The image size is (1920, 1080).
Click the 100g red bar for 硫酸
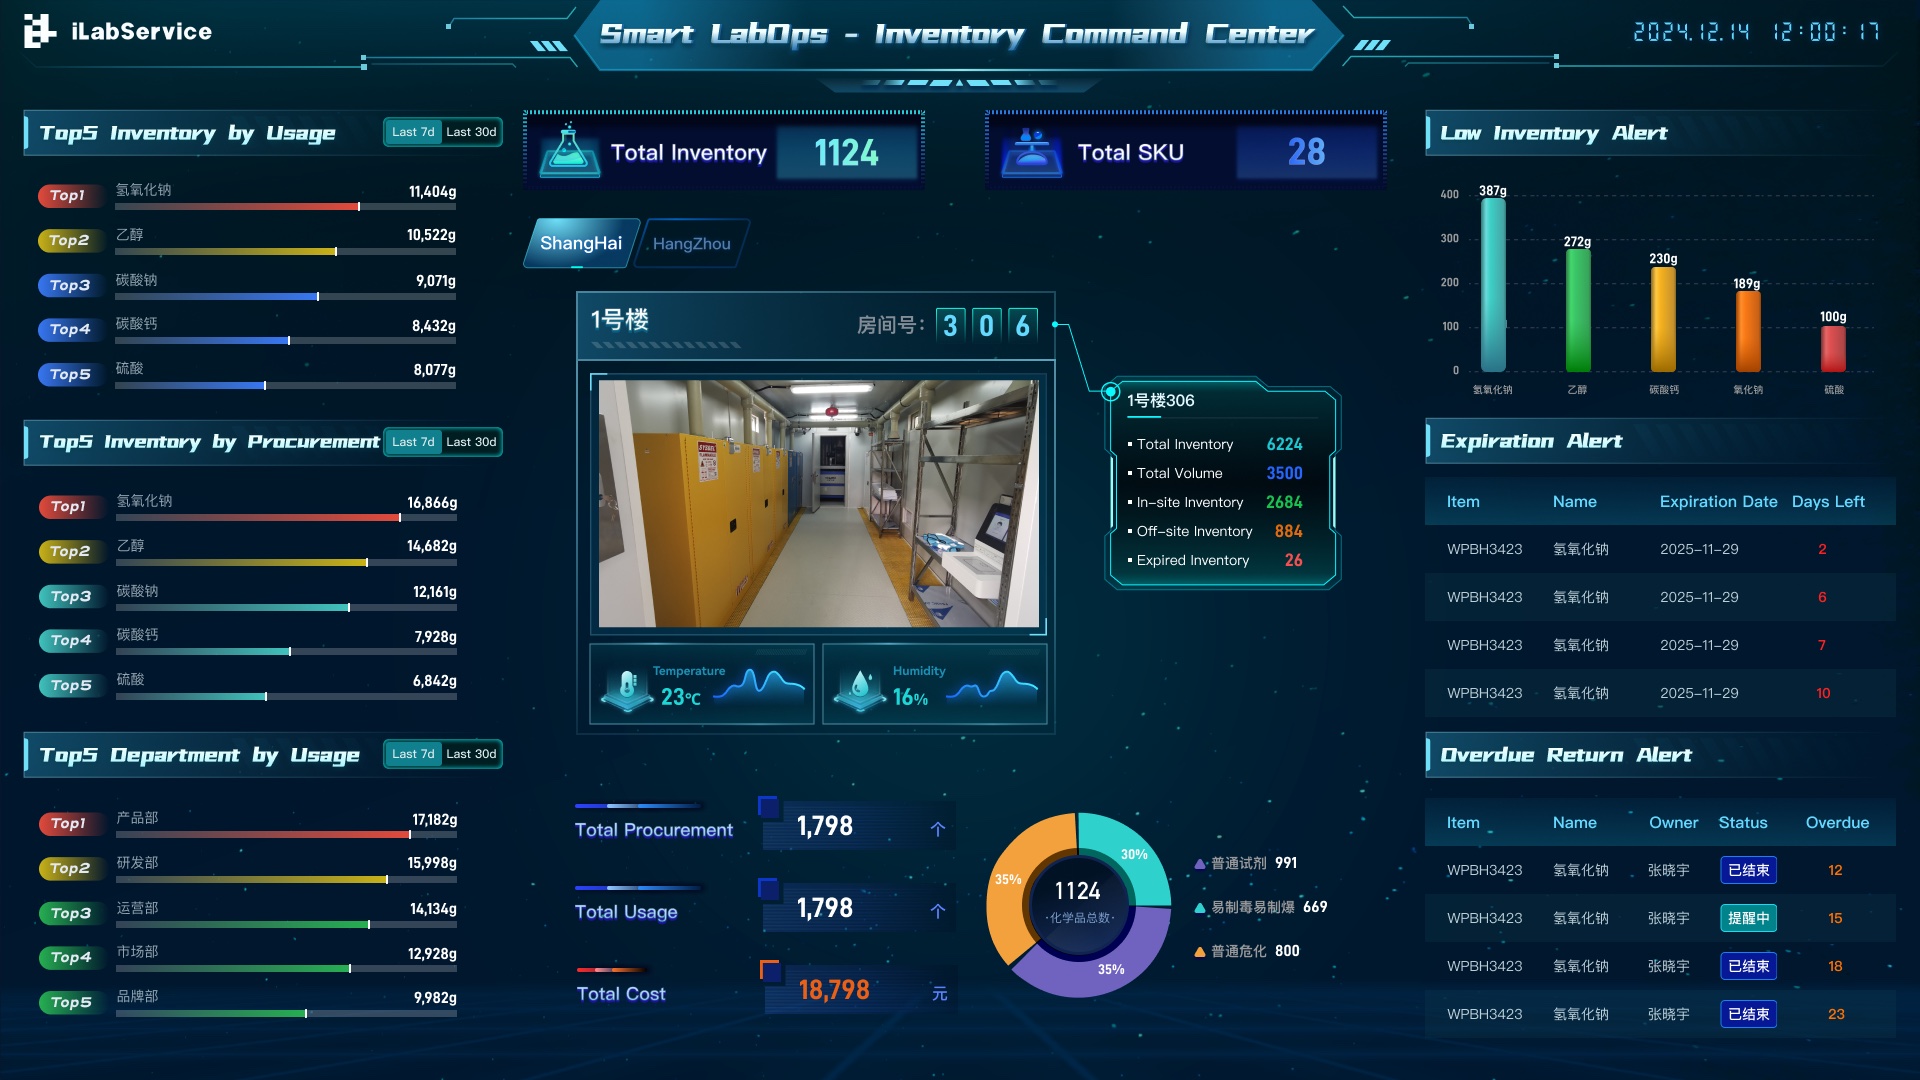click(x=1833, y=349)
